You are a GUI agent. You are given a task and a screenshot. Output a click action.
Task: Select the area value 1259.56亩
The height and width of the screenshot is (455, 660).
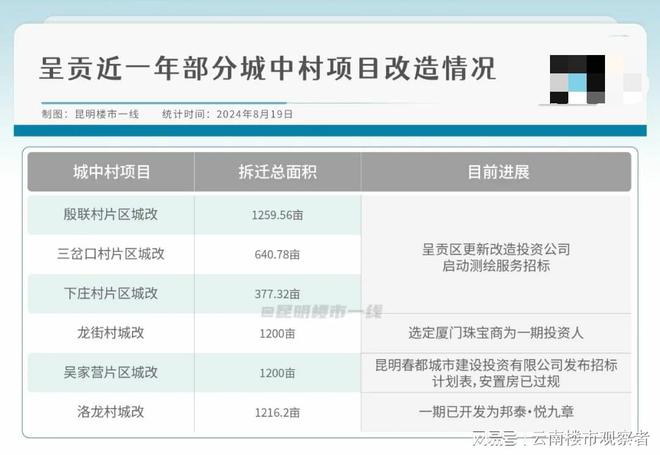[x=277, y=215]
